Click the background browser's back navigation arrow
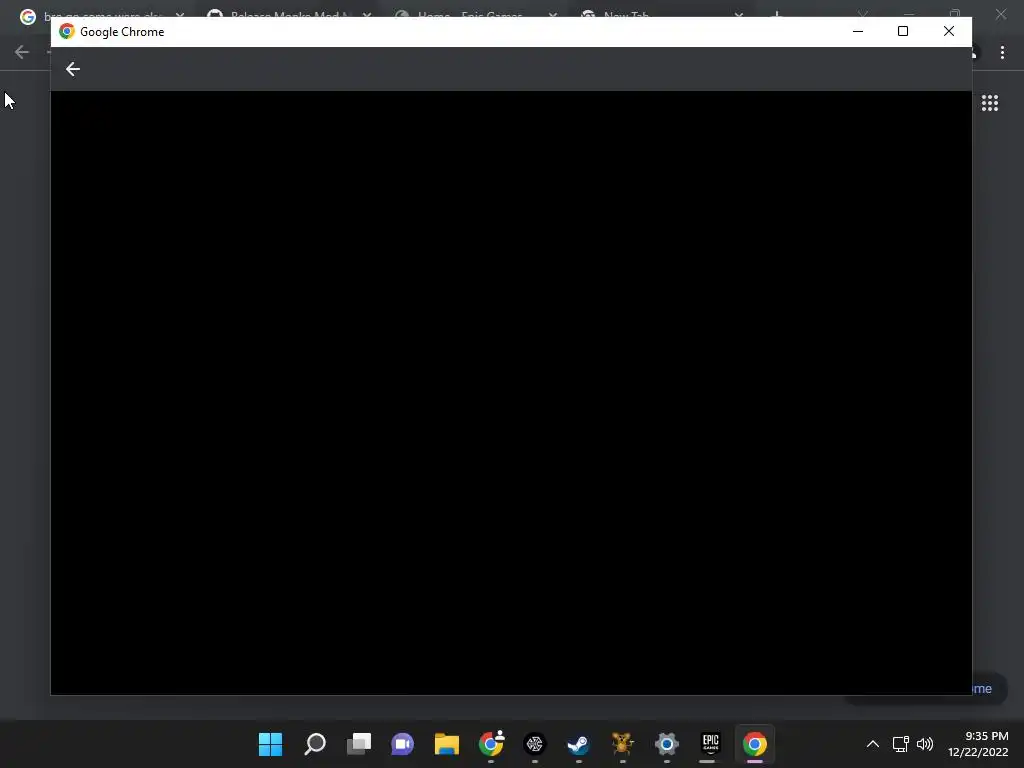Screen dimensions: 1024x768 22,52
